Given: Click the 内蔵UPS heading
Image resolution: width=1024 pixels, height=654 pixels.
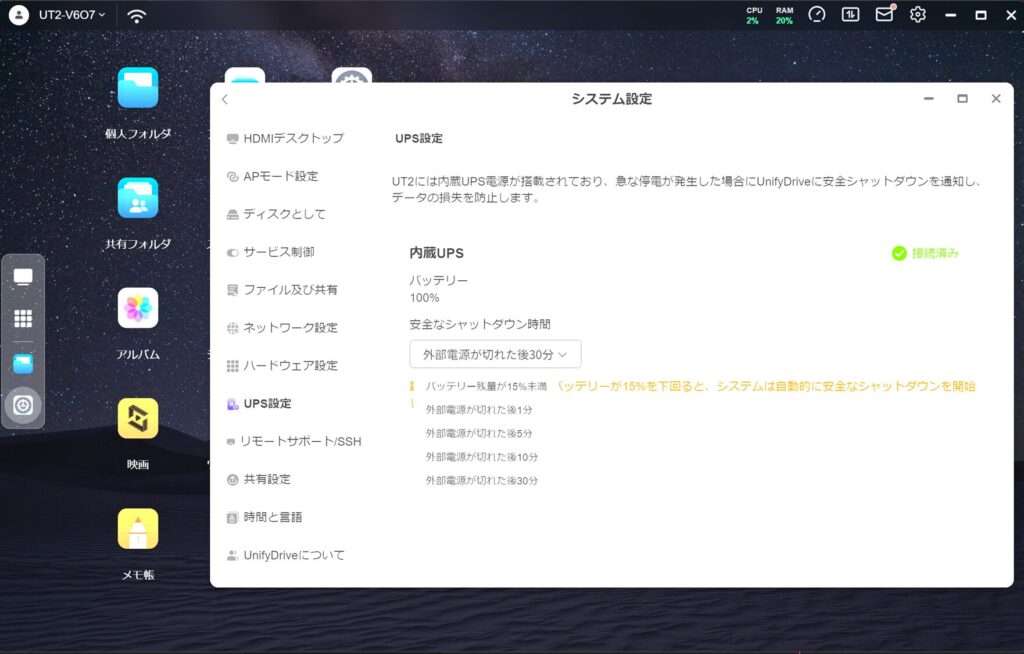Looking at the screenshot, I should click(x=436, y=253).
